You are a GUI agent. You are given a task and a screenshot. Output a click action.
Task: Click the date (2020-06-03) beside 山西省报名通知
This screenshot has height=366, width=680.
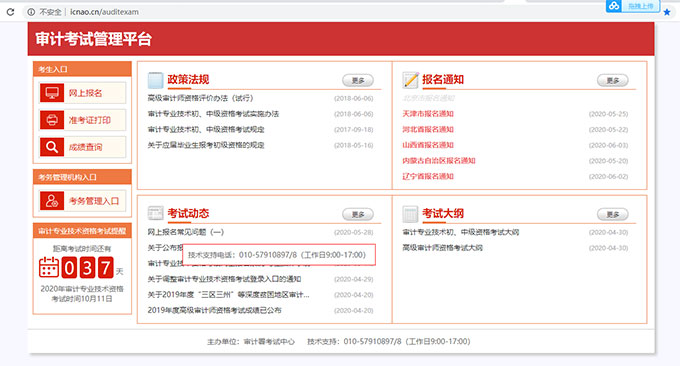point(608,145)
